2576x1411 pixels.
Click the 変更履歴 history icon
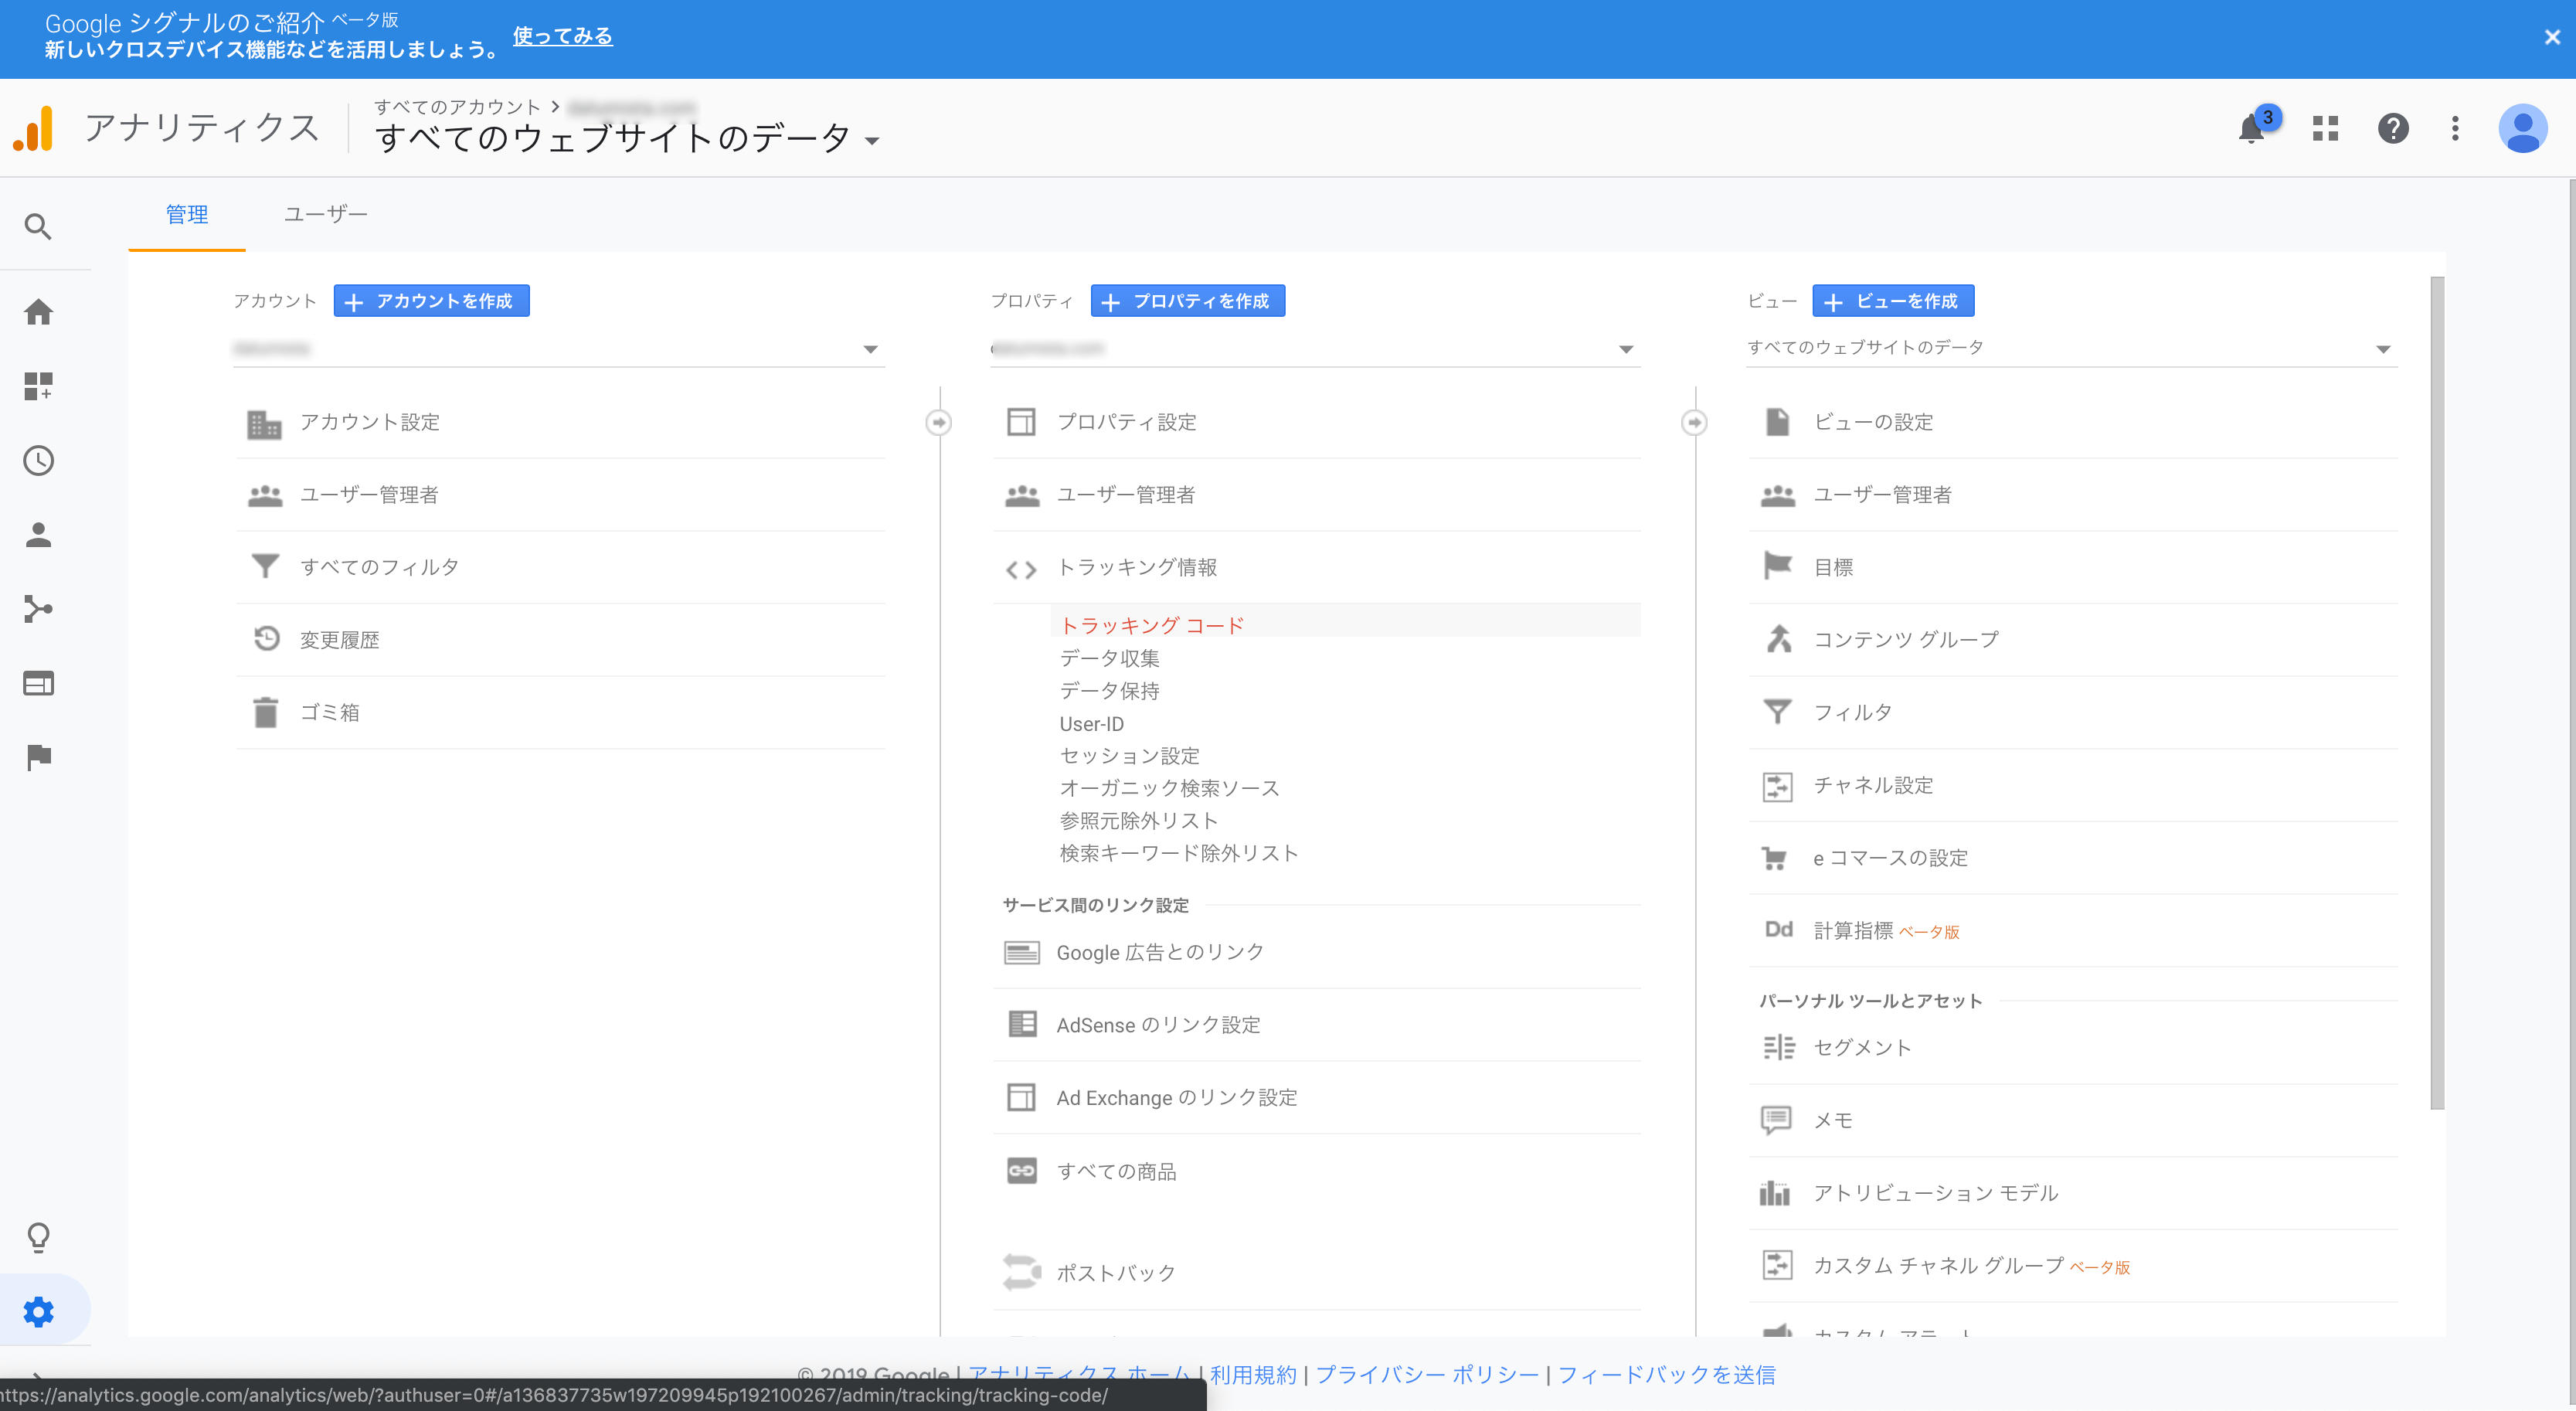pyautogui.click(x=266, y=638)
